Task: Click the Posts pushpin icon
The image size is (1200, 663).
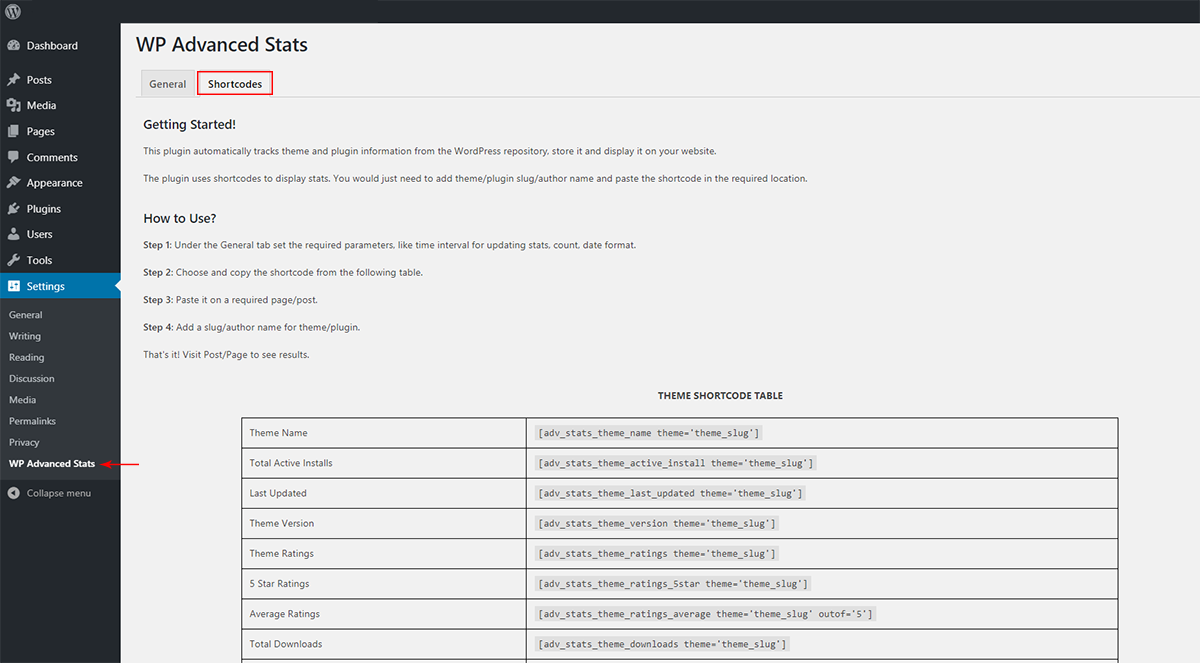Action: (x=13, y=80)
